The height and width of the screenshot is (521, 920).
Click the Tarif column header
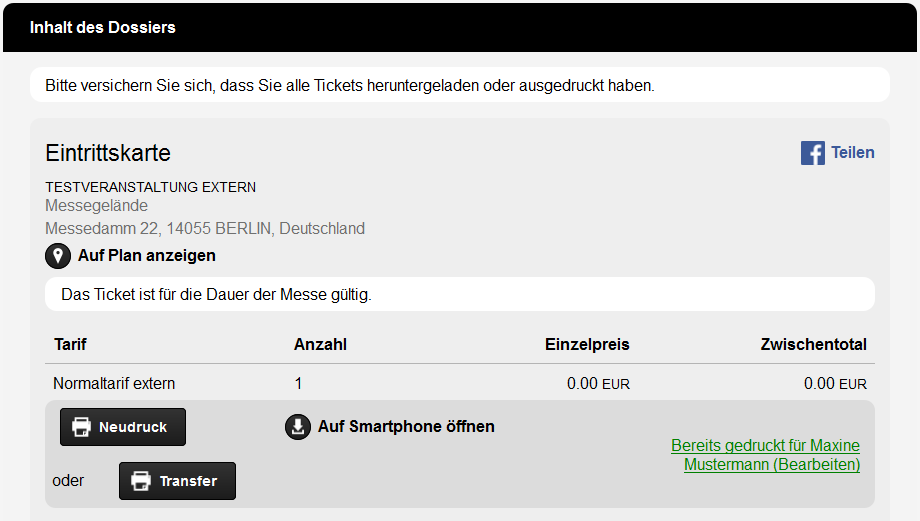tap(70, 344)
